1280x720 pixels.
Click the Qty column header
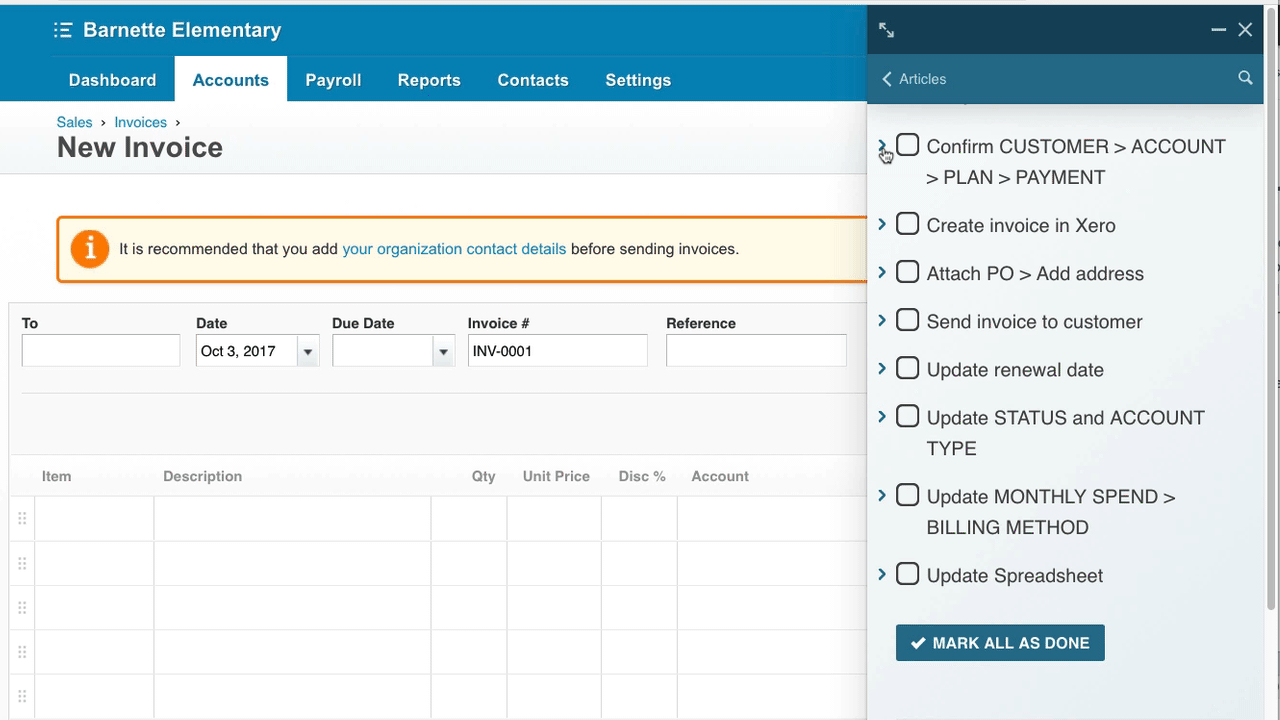pos(483,476)
